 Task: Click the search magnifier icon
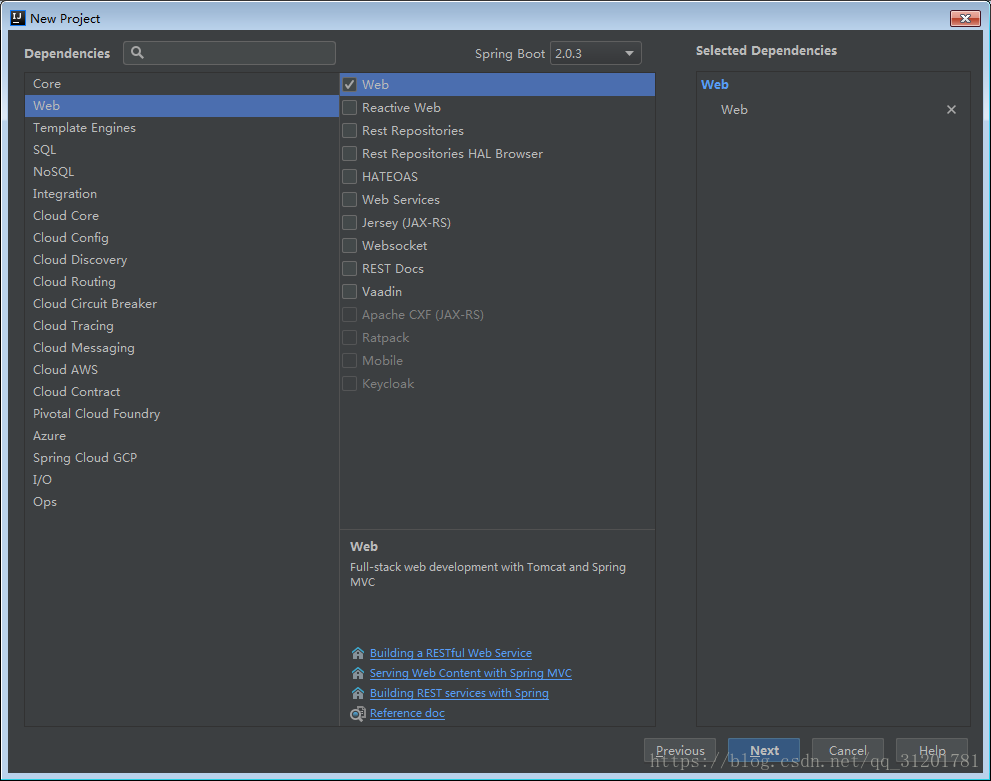pyautogui.click(x=137, y=53)
